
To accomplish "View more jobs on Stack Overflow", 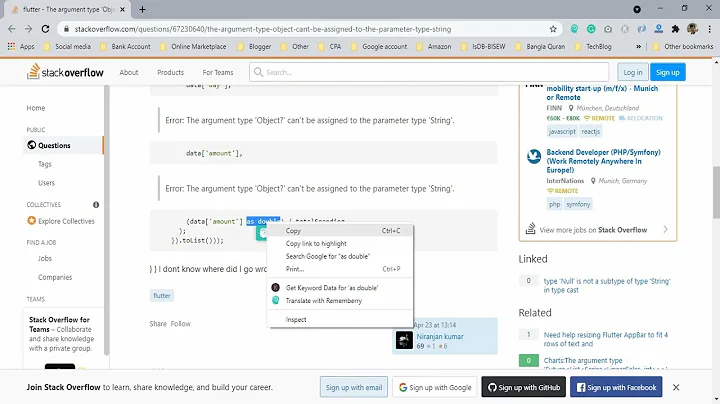I will 597,230.
